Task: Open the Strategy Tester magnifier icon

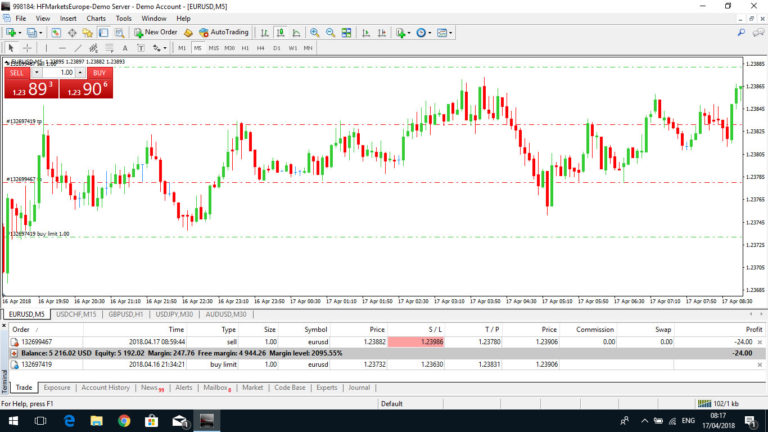Action: 120,33
